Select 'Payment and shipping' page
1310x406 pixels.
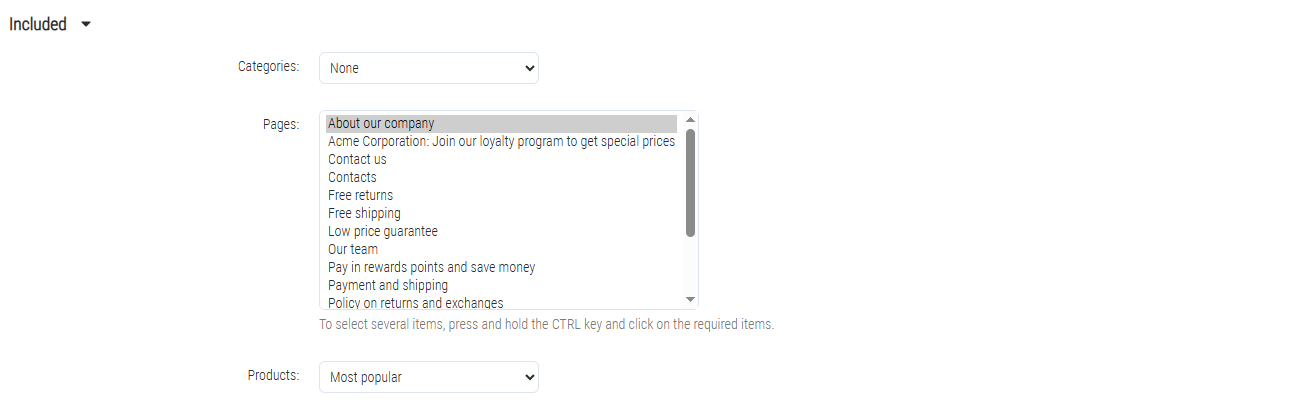tap(501, 285)
